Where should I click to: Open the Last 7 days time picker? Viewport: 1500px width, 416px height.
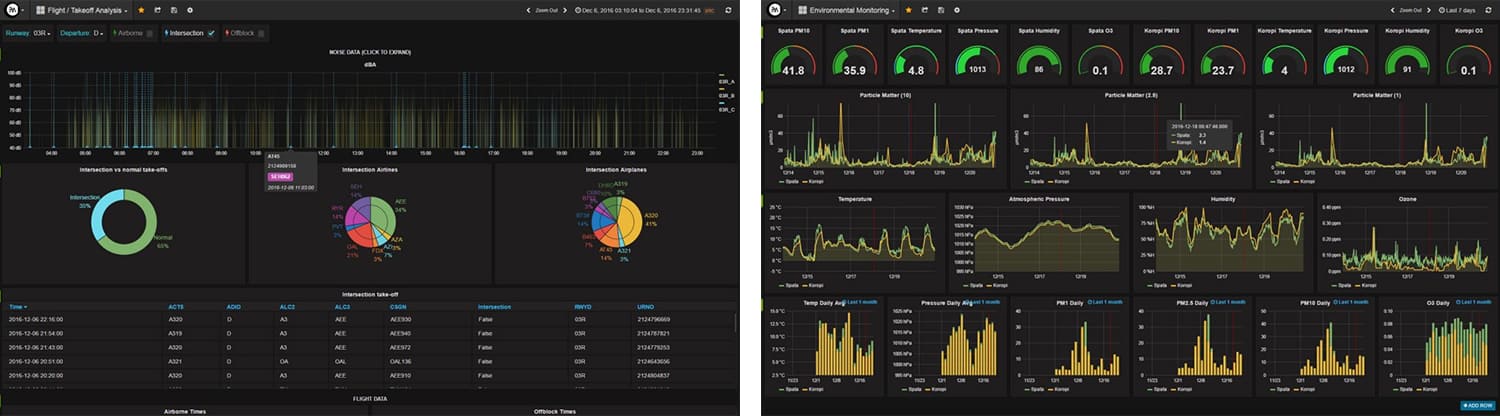(1457, 10)
